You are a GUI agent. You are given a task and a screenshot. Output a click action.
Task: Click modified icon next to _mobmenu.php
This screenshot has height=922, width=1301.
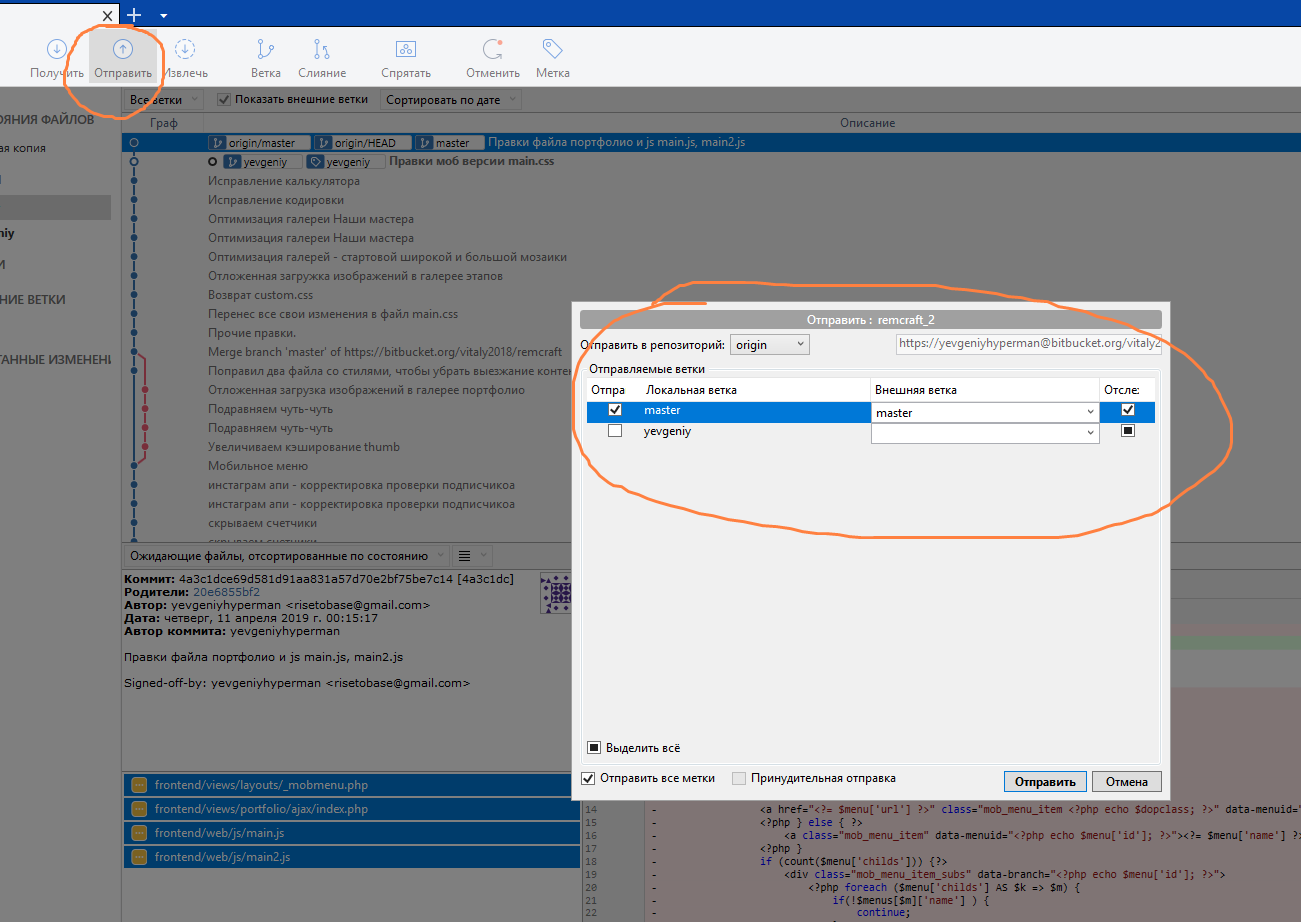tap(139, 785)
